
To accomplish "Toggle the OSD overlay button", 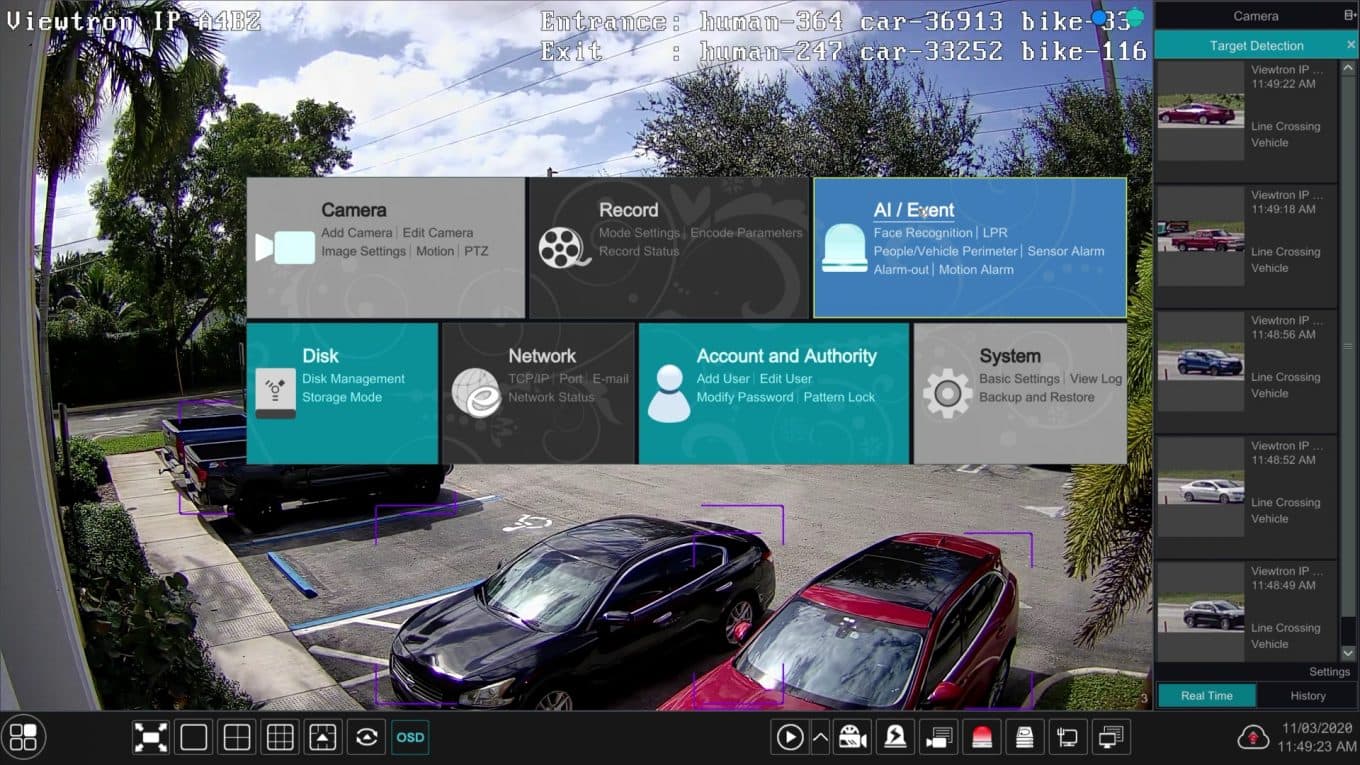I will [410, 737].
